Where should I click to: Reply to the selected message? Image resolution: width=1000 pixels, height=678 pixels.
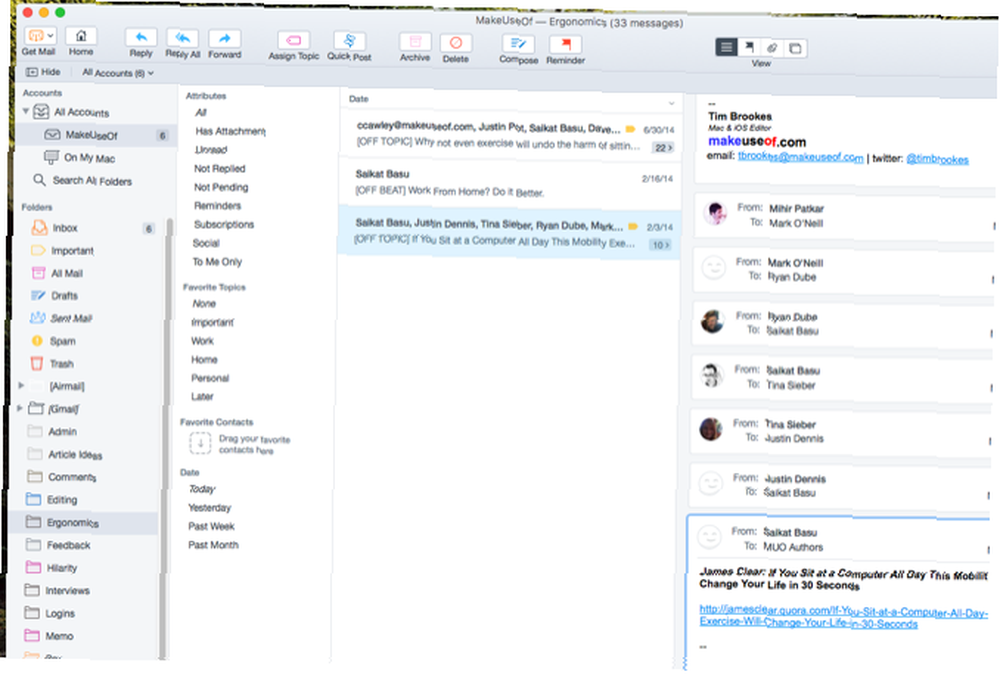[x=141, y=38]
